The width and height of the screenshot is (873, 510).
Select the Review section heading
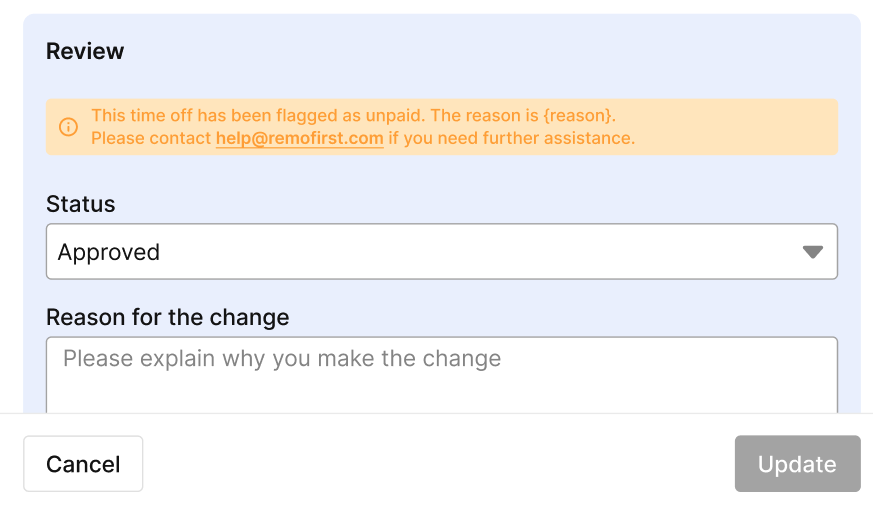tap(85, 51)
